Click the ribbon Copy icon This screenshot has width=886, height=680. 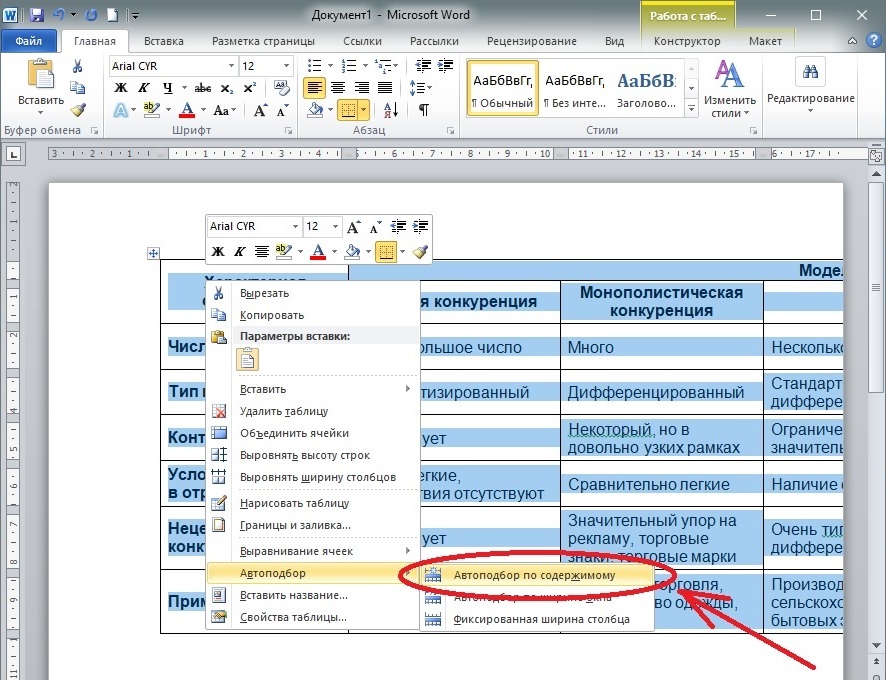click(77, 88)
